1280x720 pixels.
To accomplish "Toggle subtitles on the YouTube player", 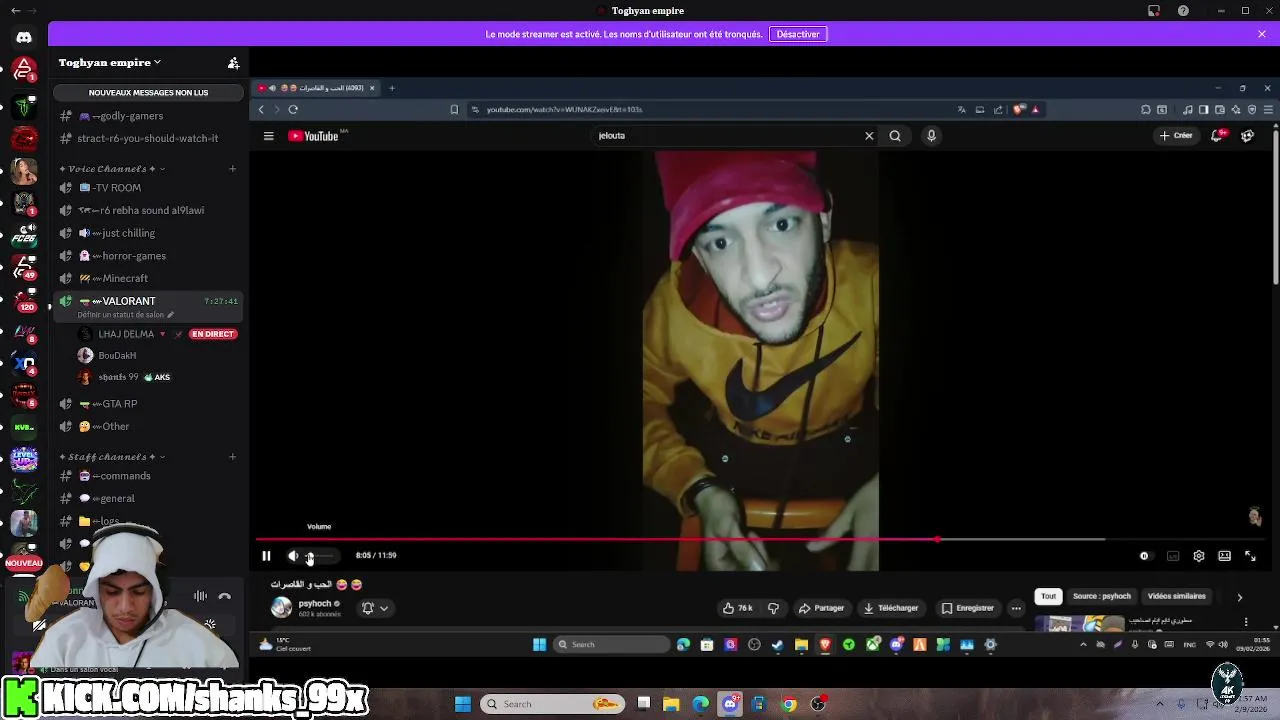I will (x=1173, y=556).
